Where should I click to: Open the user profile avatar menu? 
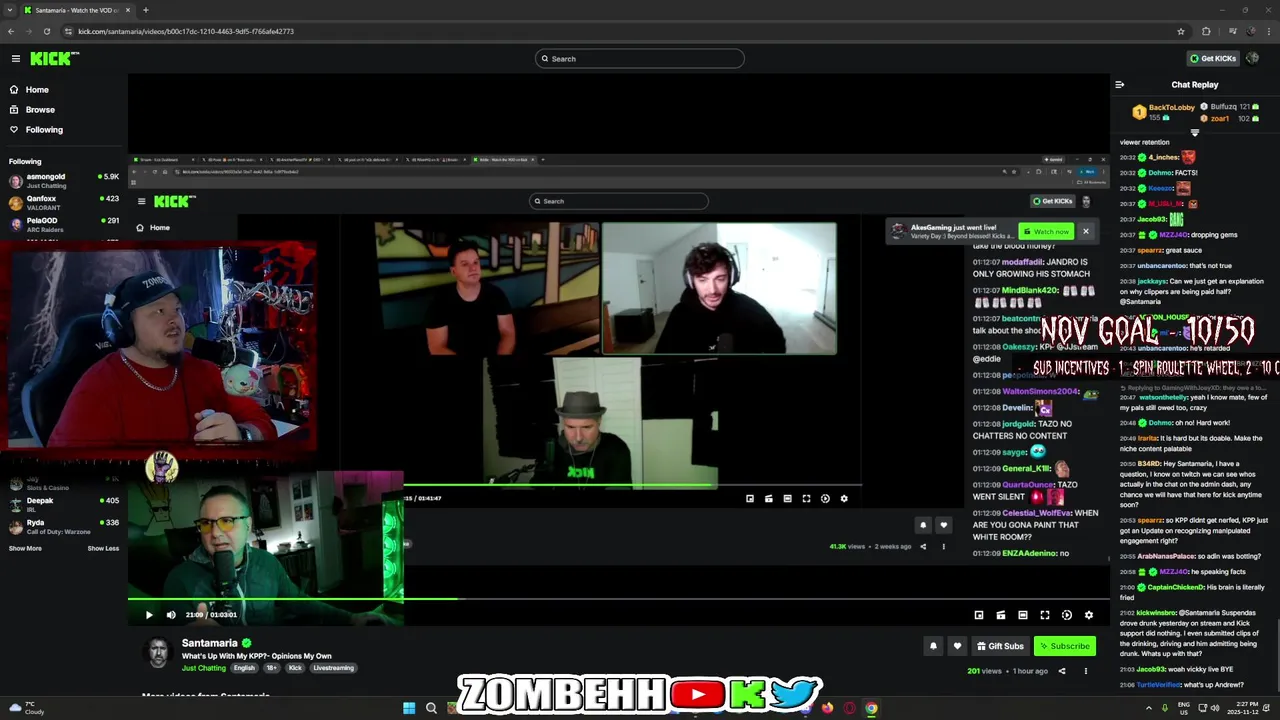pyautogui.click(x=1254, y=58)
